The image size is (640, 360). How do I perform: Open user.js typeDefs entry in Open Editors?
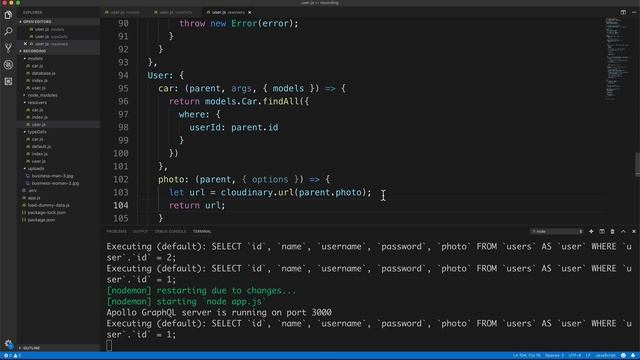51,36
